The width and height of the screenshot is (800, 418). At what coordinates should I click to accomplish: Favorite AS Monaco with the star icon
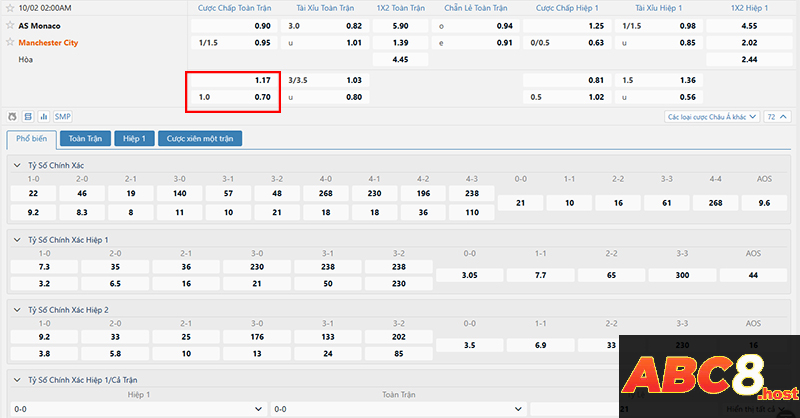[x=11, y=25]
